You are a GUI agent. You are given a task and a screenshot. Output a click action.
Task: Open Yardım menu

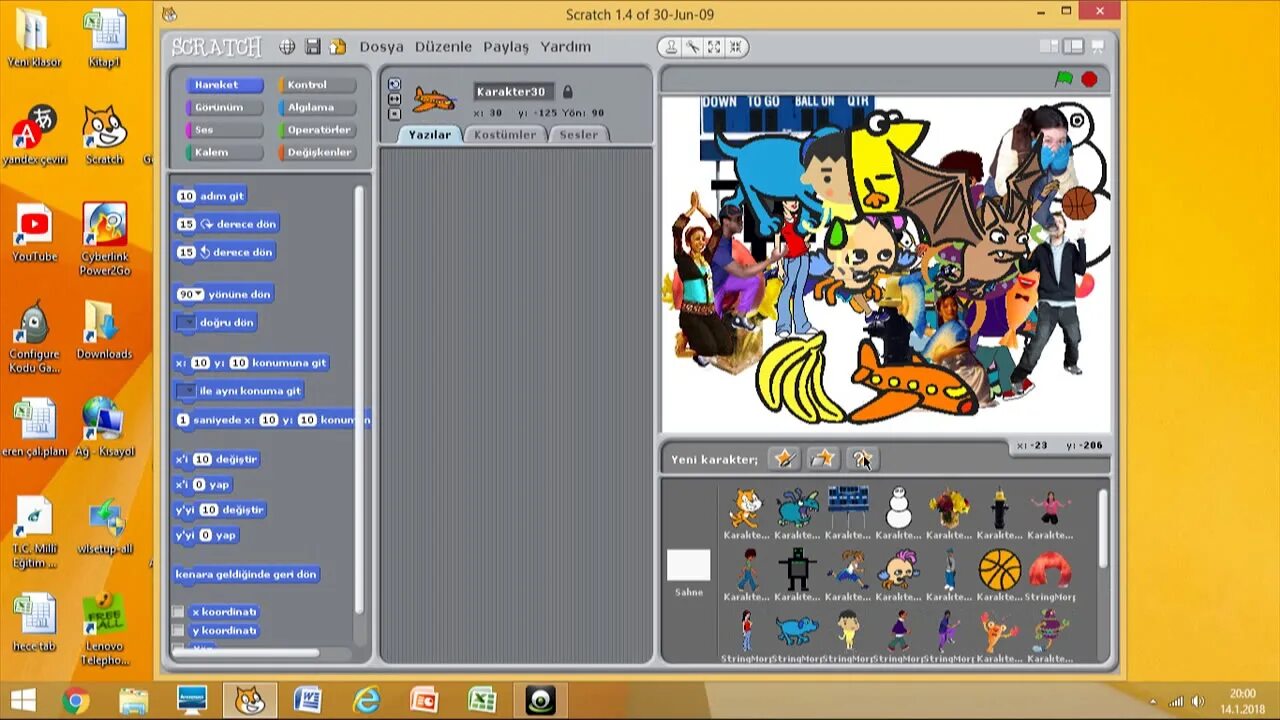(x=566, y=47)
